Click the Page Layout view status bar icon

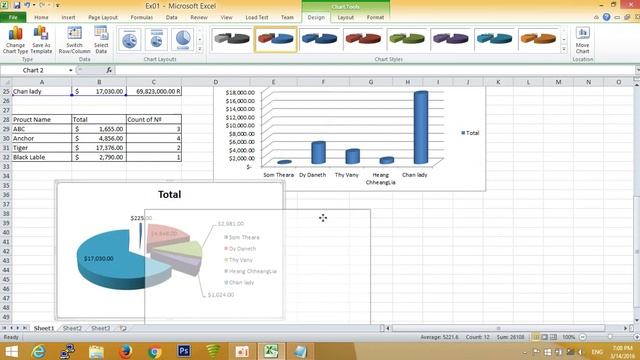click(x=544, y=337)
